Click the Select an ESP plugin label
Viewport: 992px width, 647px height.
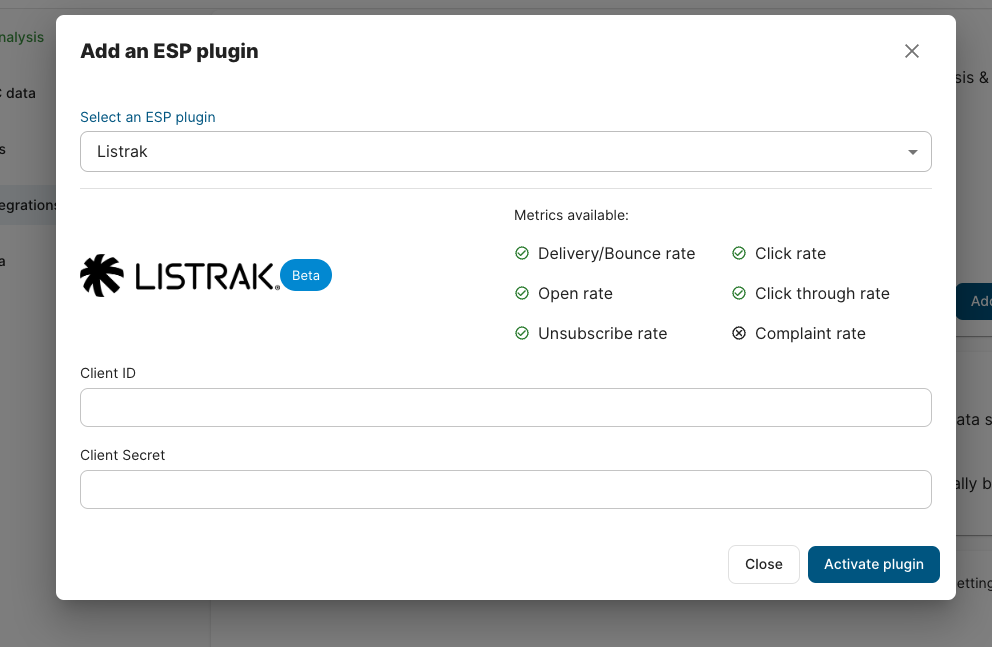coord(147,118)
